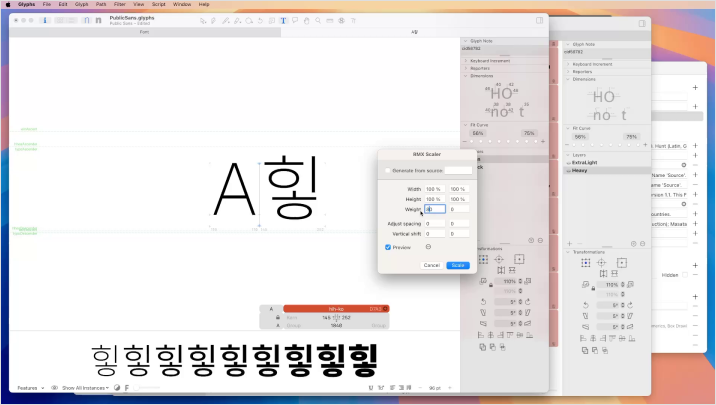
Task: Click minus-circle icon beside Preview in RMX Scaler
Action: [428, 247]
